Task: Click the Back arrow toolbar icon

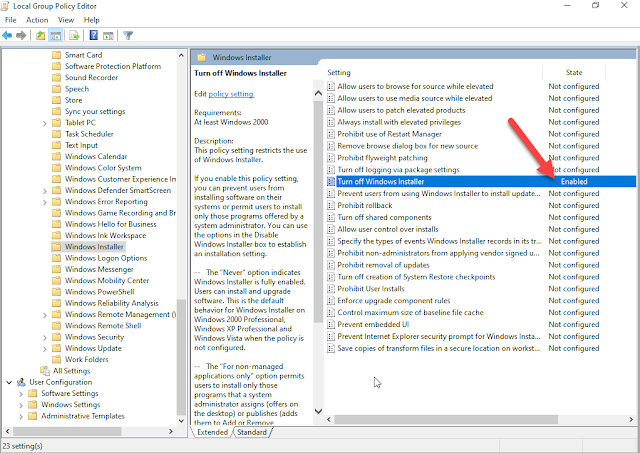Action: click(x=7, y=36)
